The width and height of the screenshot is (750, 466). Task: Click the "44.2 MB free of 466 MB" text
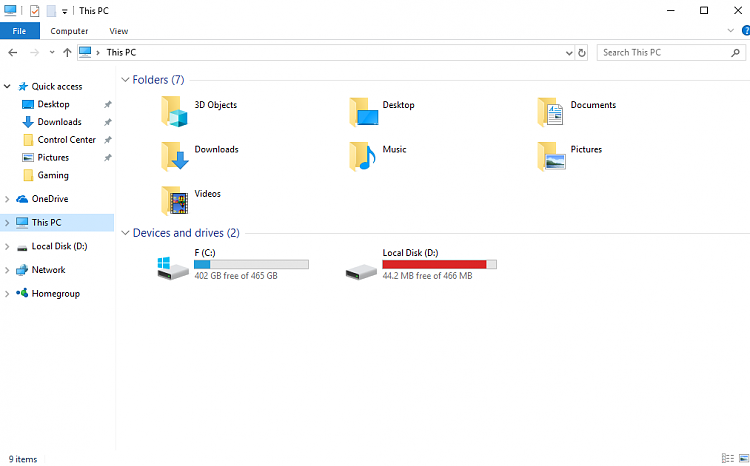pos(427,276)
